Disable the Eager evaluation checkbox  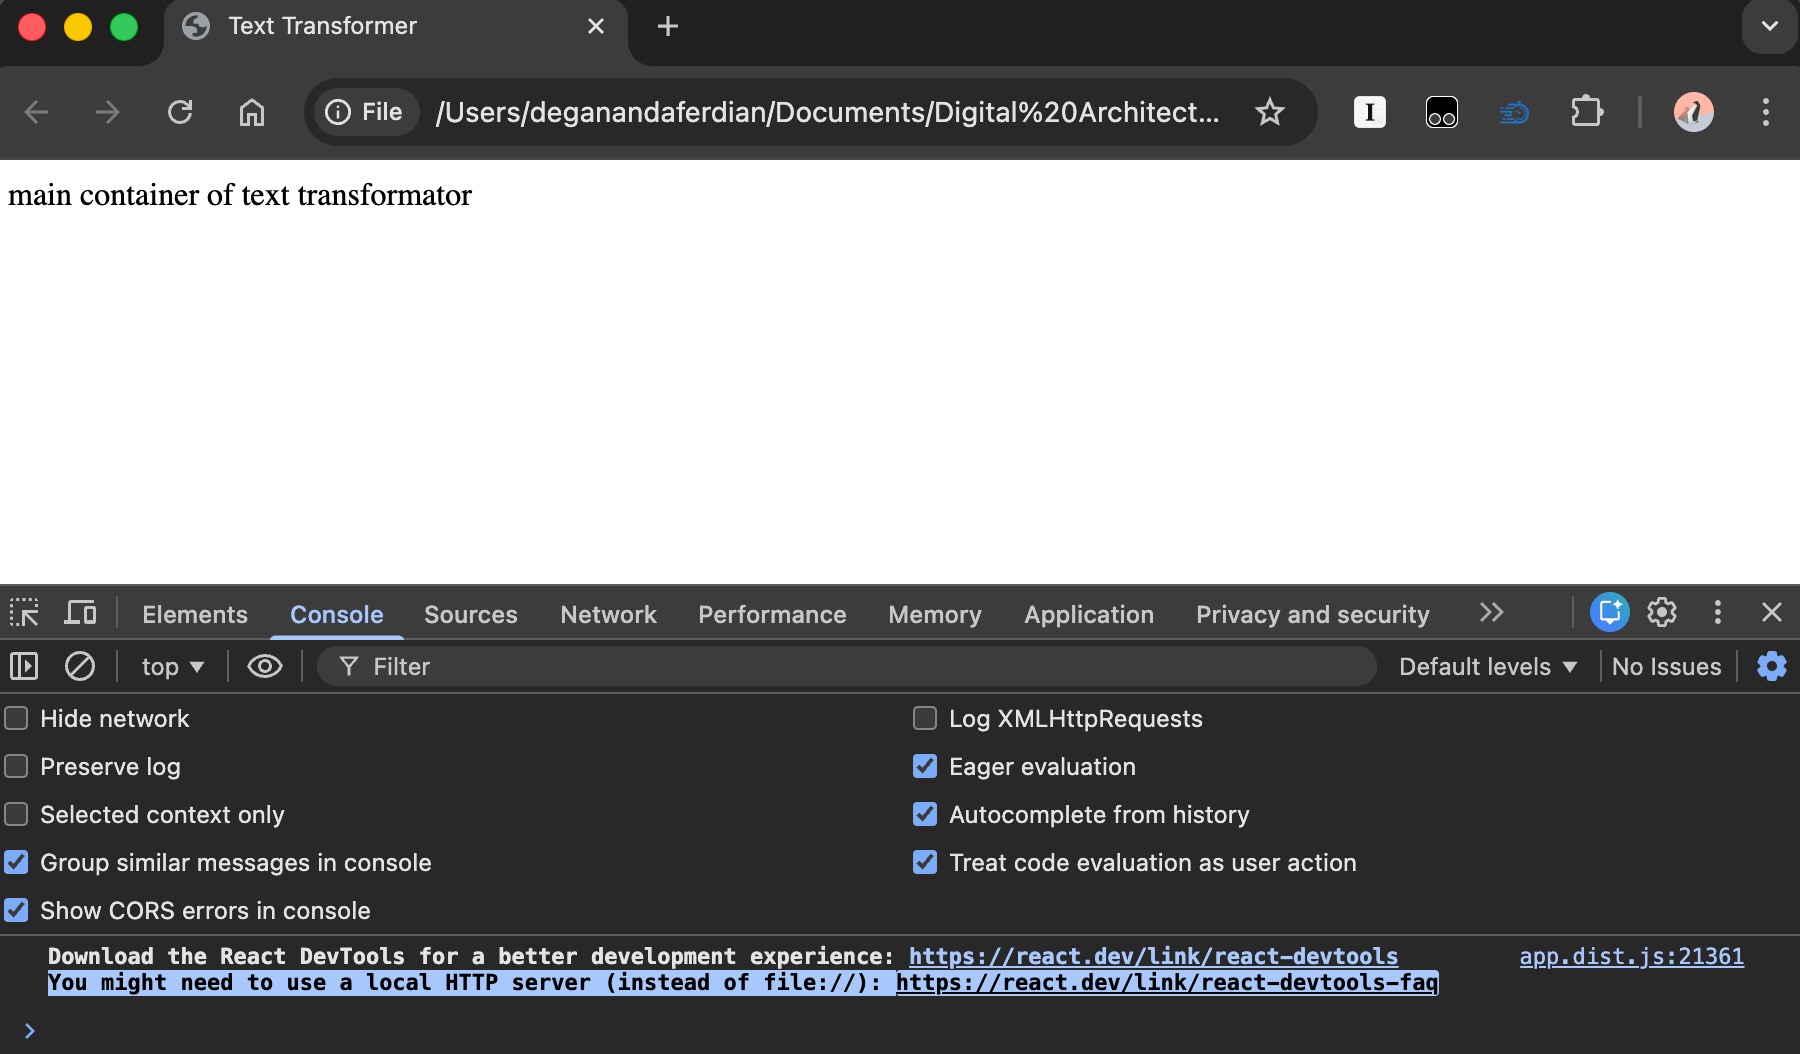[x=925, y=767]
